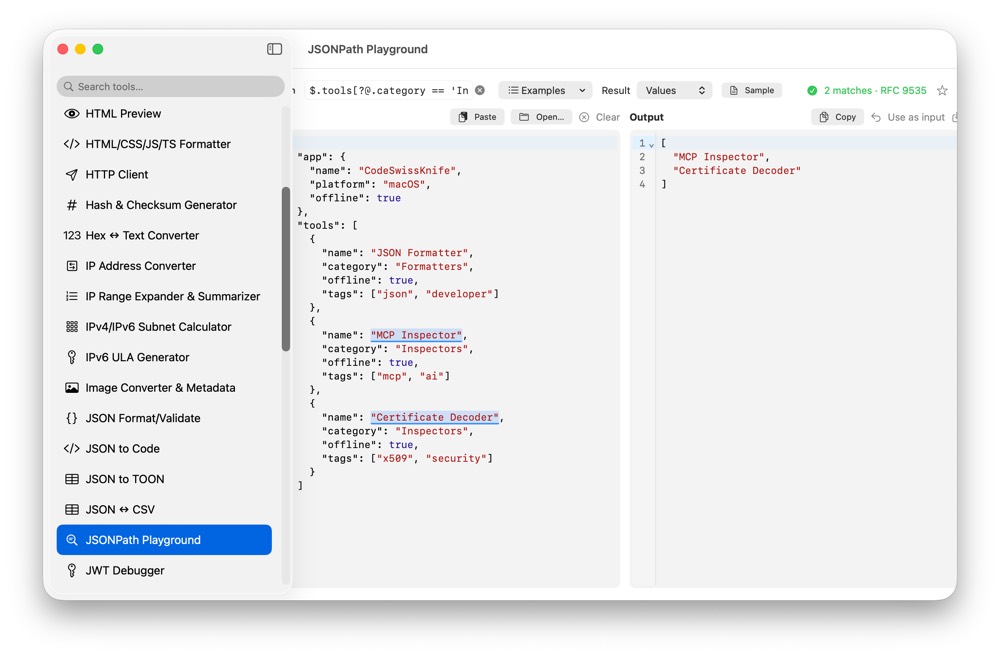
Task: Toggle the sidebar panel icon
Action: (274, 49)
